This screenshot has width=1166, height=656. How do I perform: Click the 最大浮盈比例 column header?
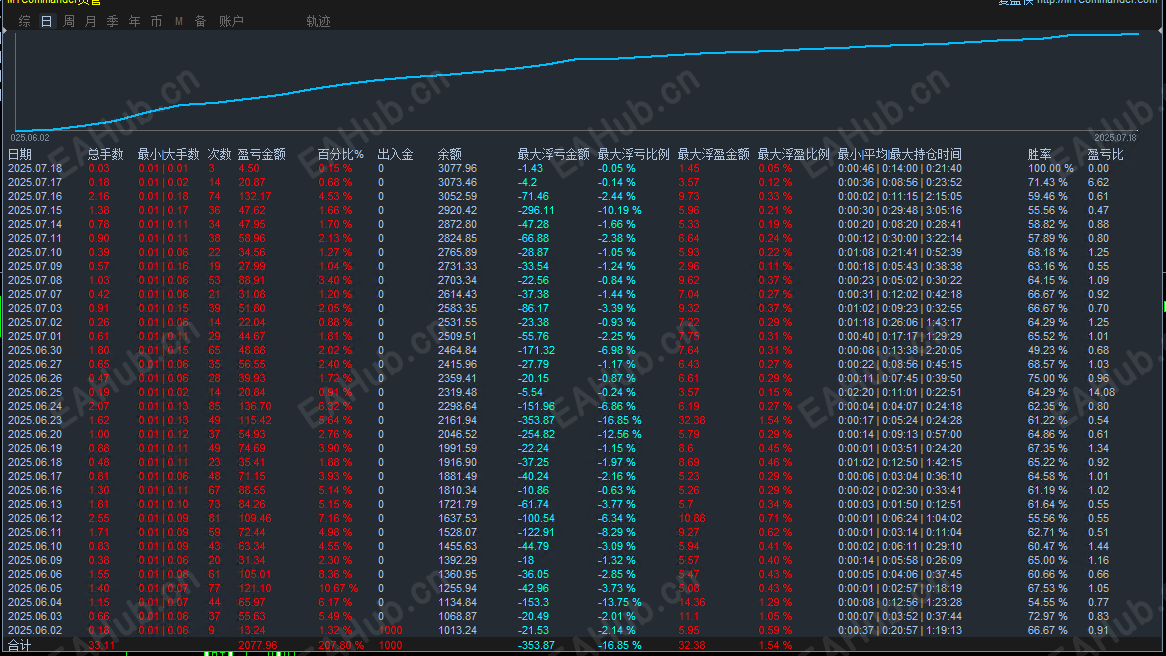(793, 155)
